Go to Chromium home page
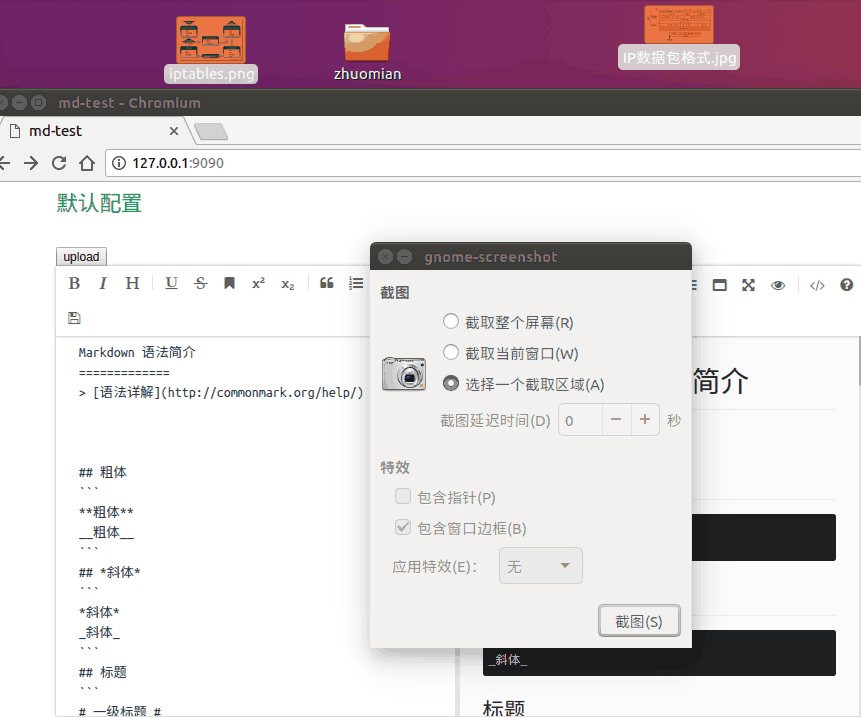This screenshot has width=861, height=717. coord(87,163)
